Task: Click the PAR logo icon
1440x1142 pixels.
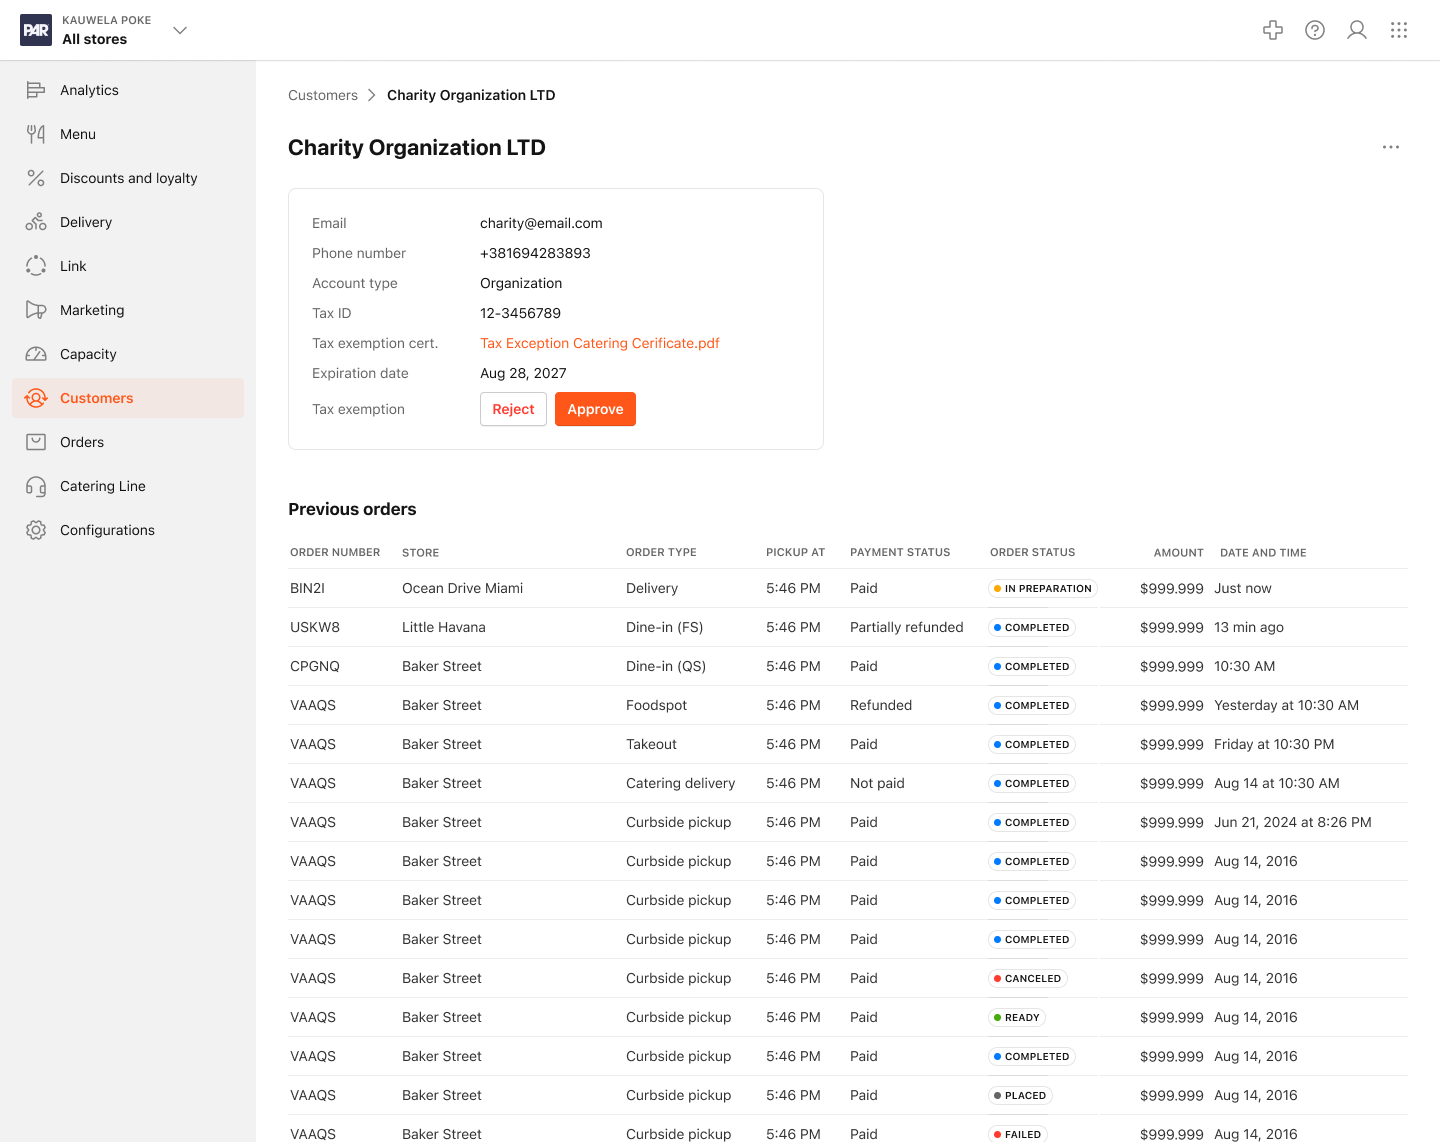Action: point(36,30)
